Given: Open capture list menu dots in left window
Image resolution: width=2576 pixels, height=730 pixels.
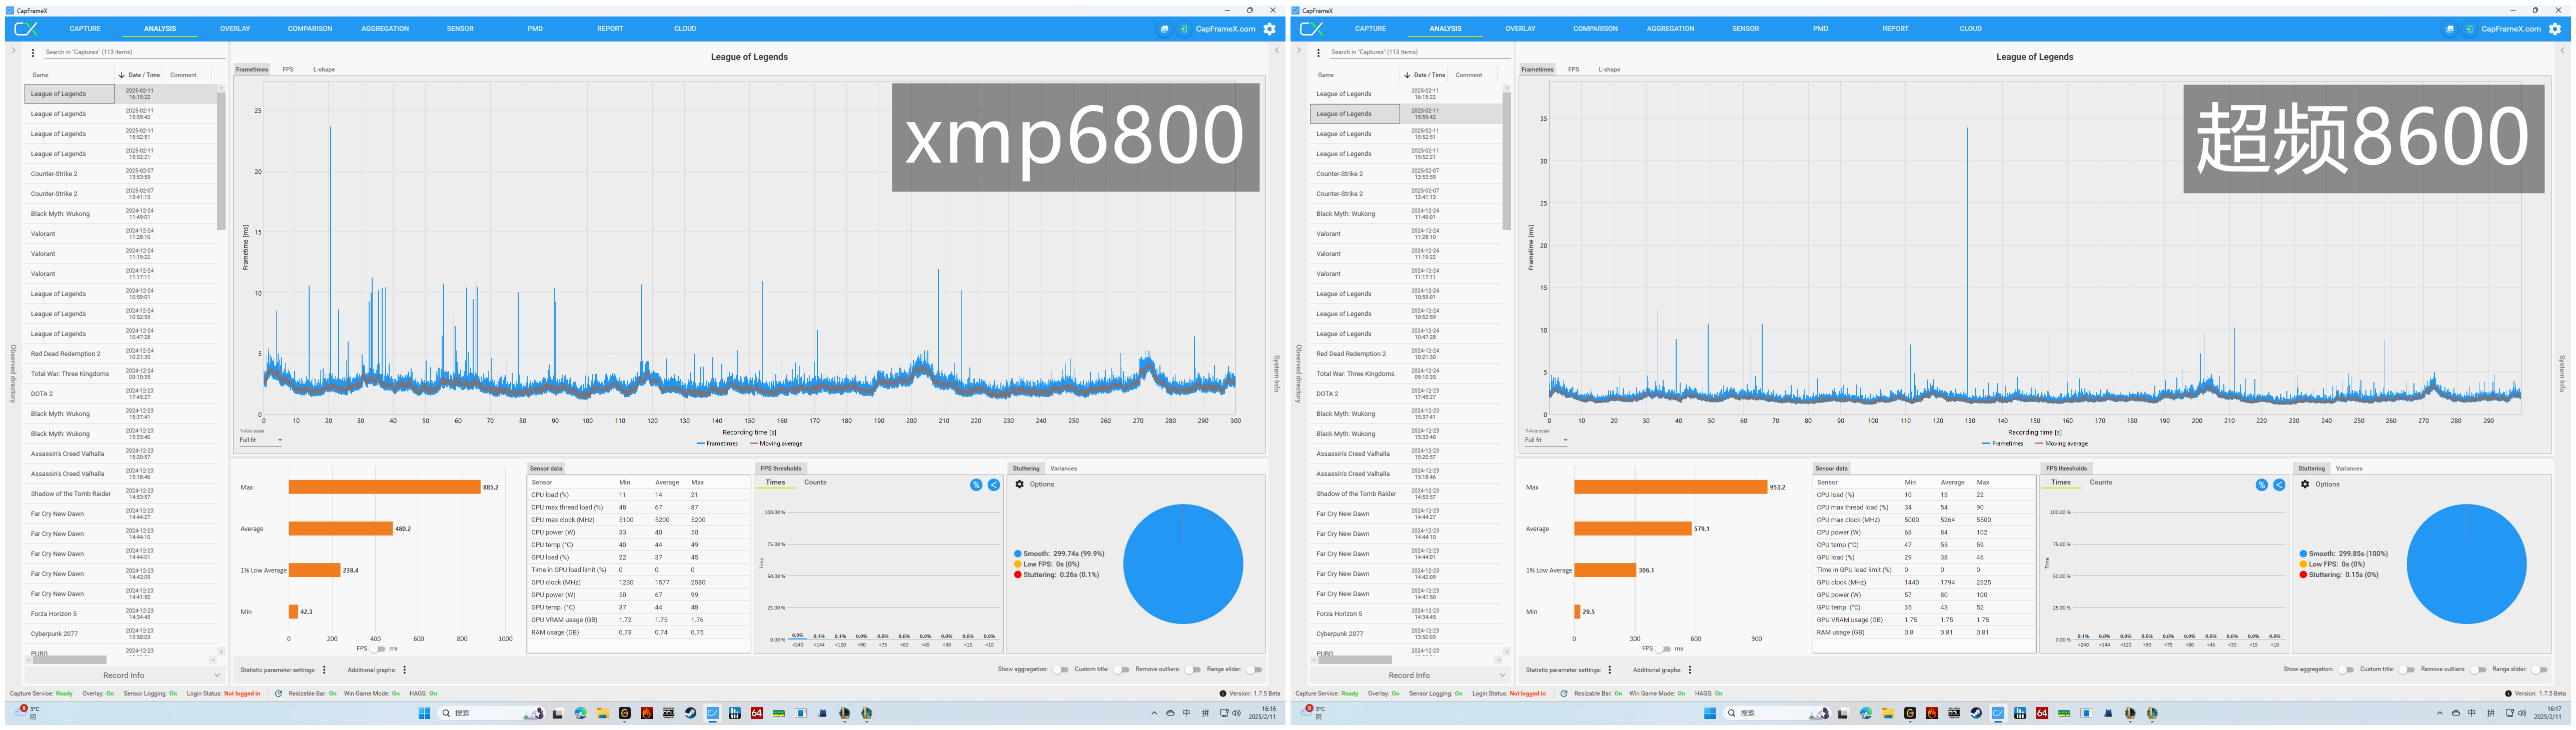Looking at the screenshot, I should point(33,53).
